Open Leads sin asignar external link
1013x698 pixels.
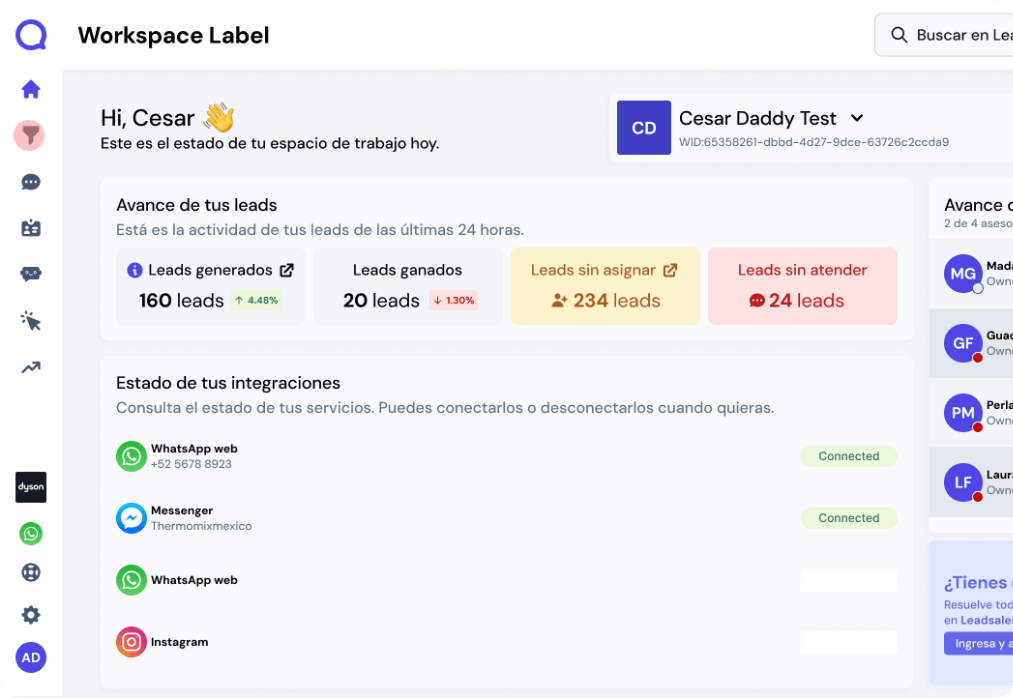tap(670, 270)
